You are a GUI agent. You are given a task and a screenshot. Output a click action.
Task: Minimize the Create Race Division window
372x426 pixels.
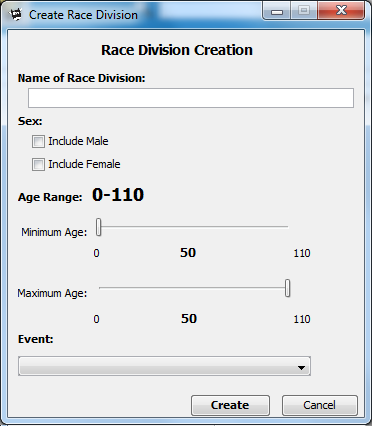[x=277, y=11]
